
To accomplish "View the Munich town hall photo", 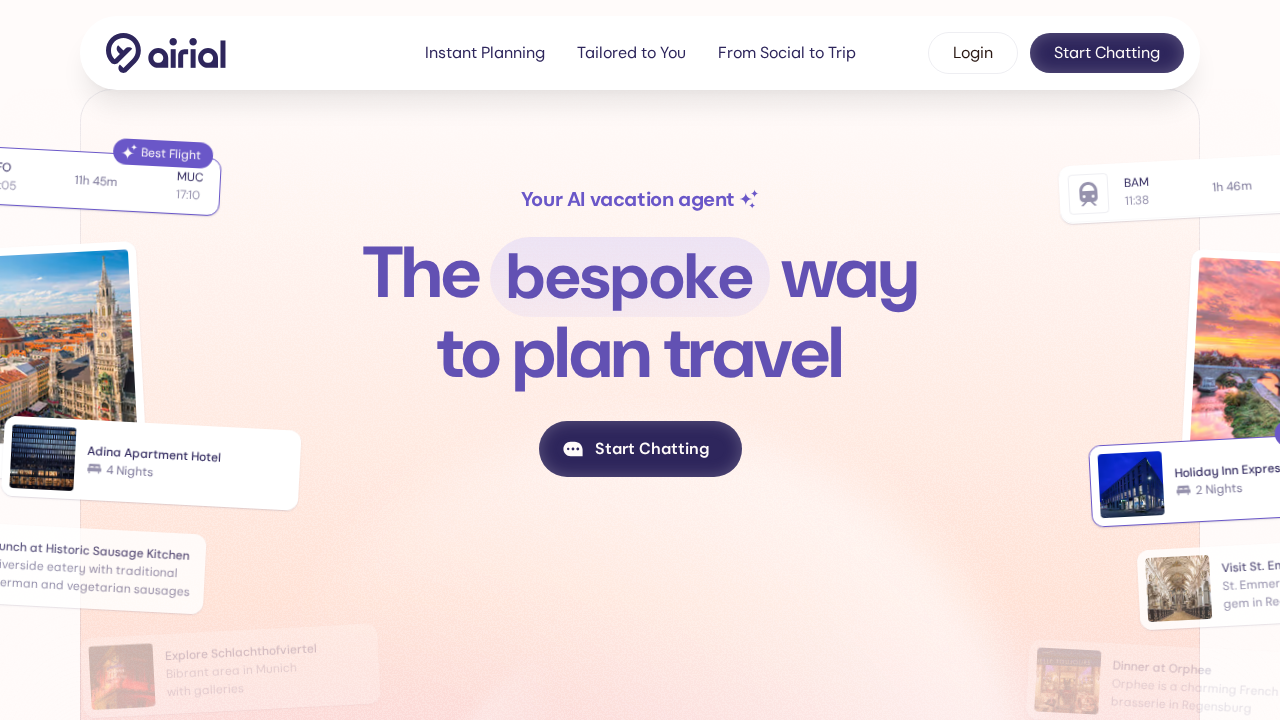I will 65,335.
